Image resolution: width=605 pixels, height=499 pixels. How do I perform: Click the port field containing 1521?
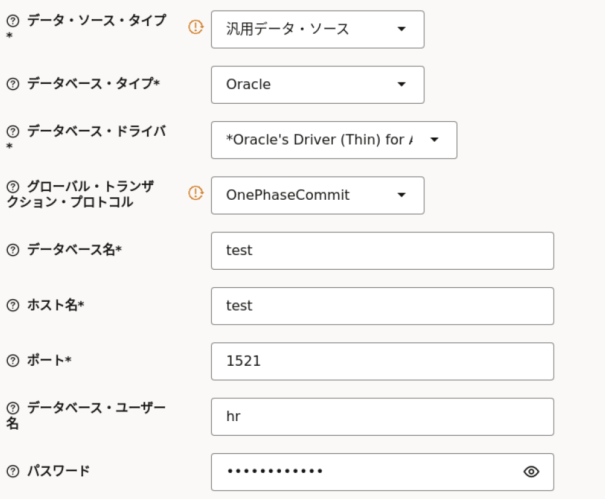382,361
